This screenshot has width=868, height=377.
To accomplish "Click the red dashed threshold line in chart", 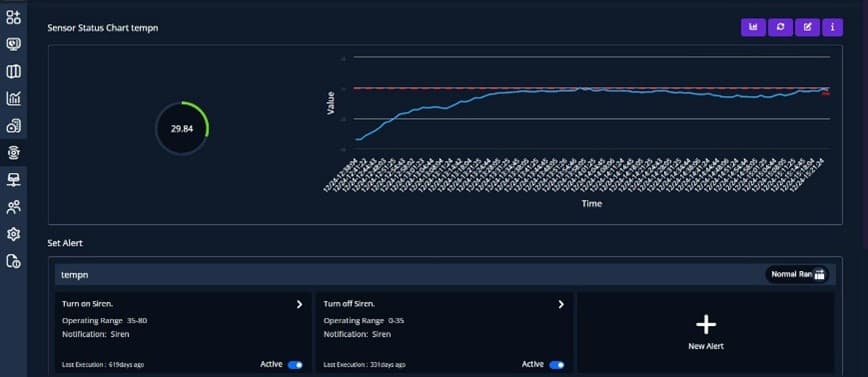I will [591, 87].
